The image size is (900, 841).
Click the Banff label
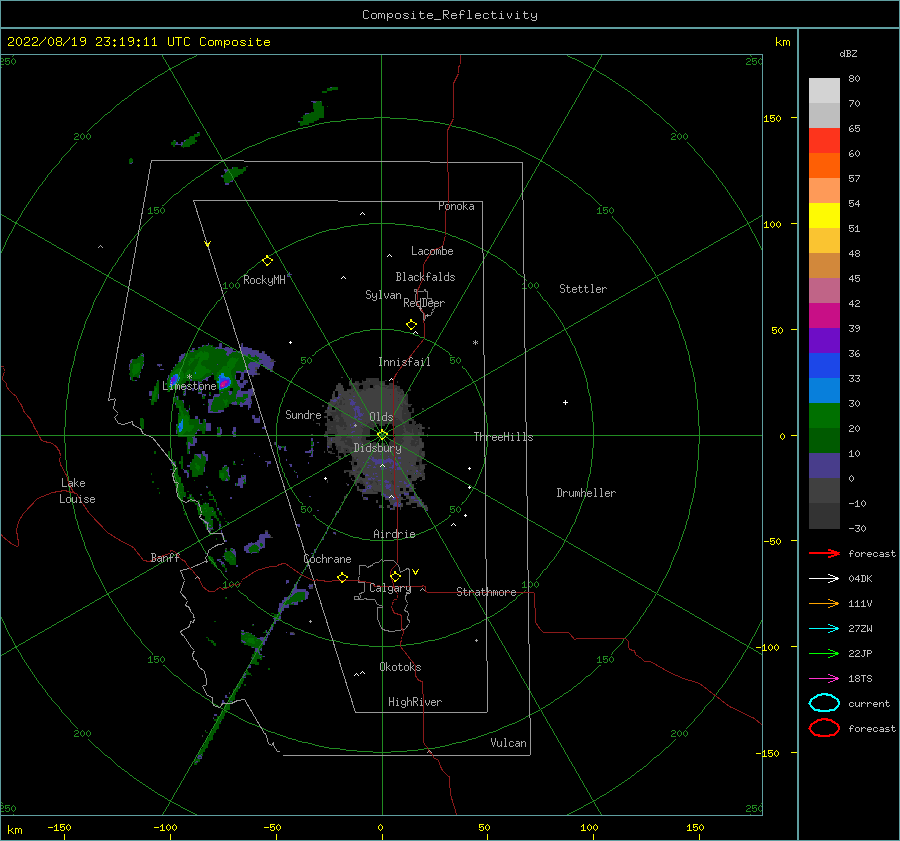click(165, 557)
